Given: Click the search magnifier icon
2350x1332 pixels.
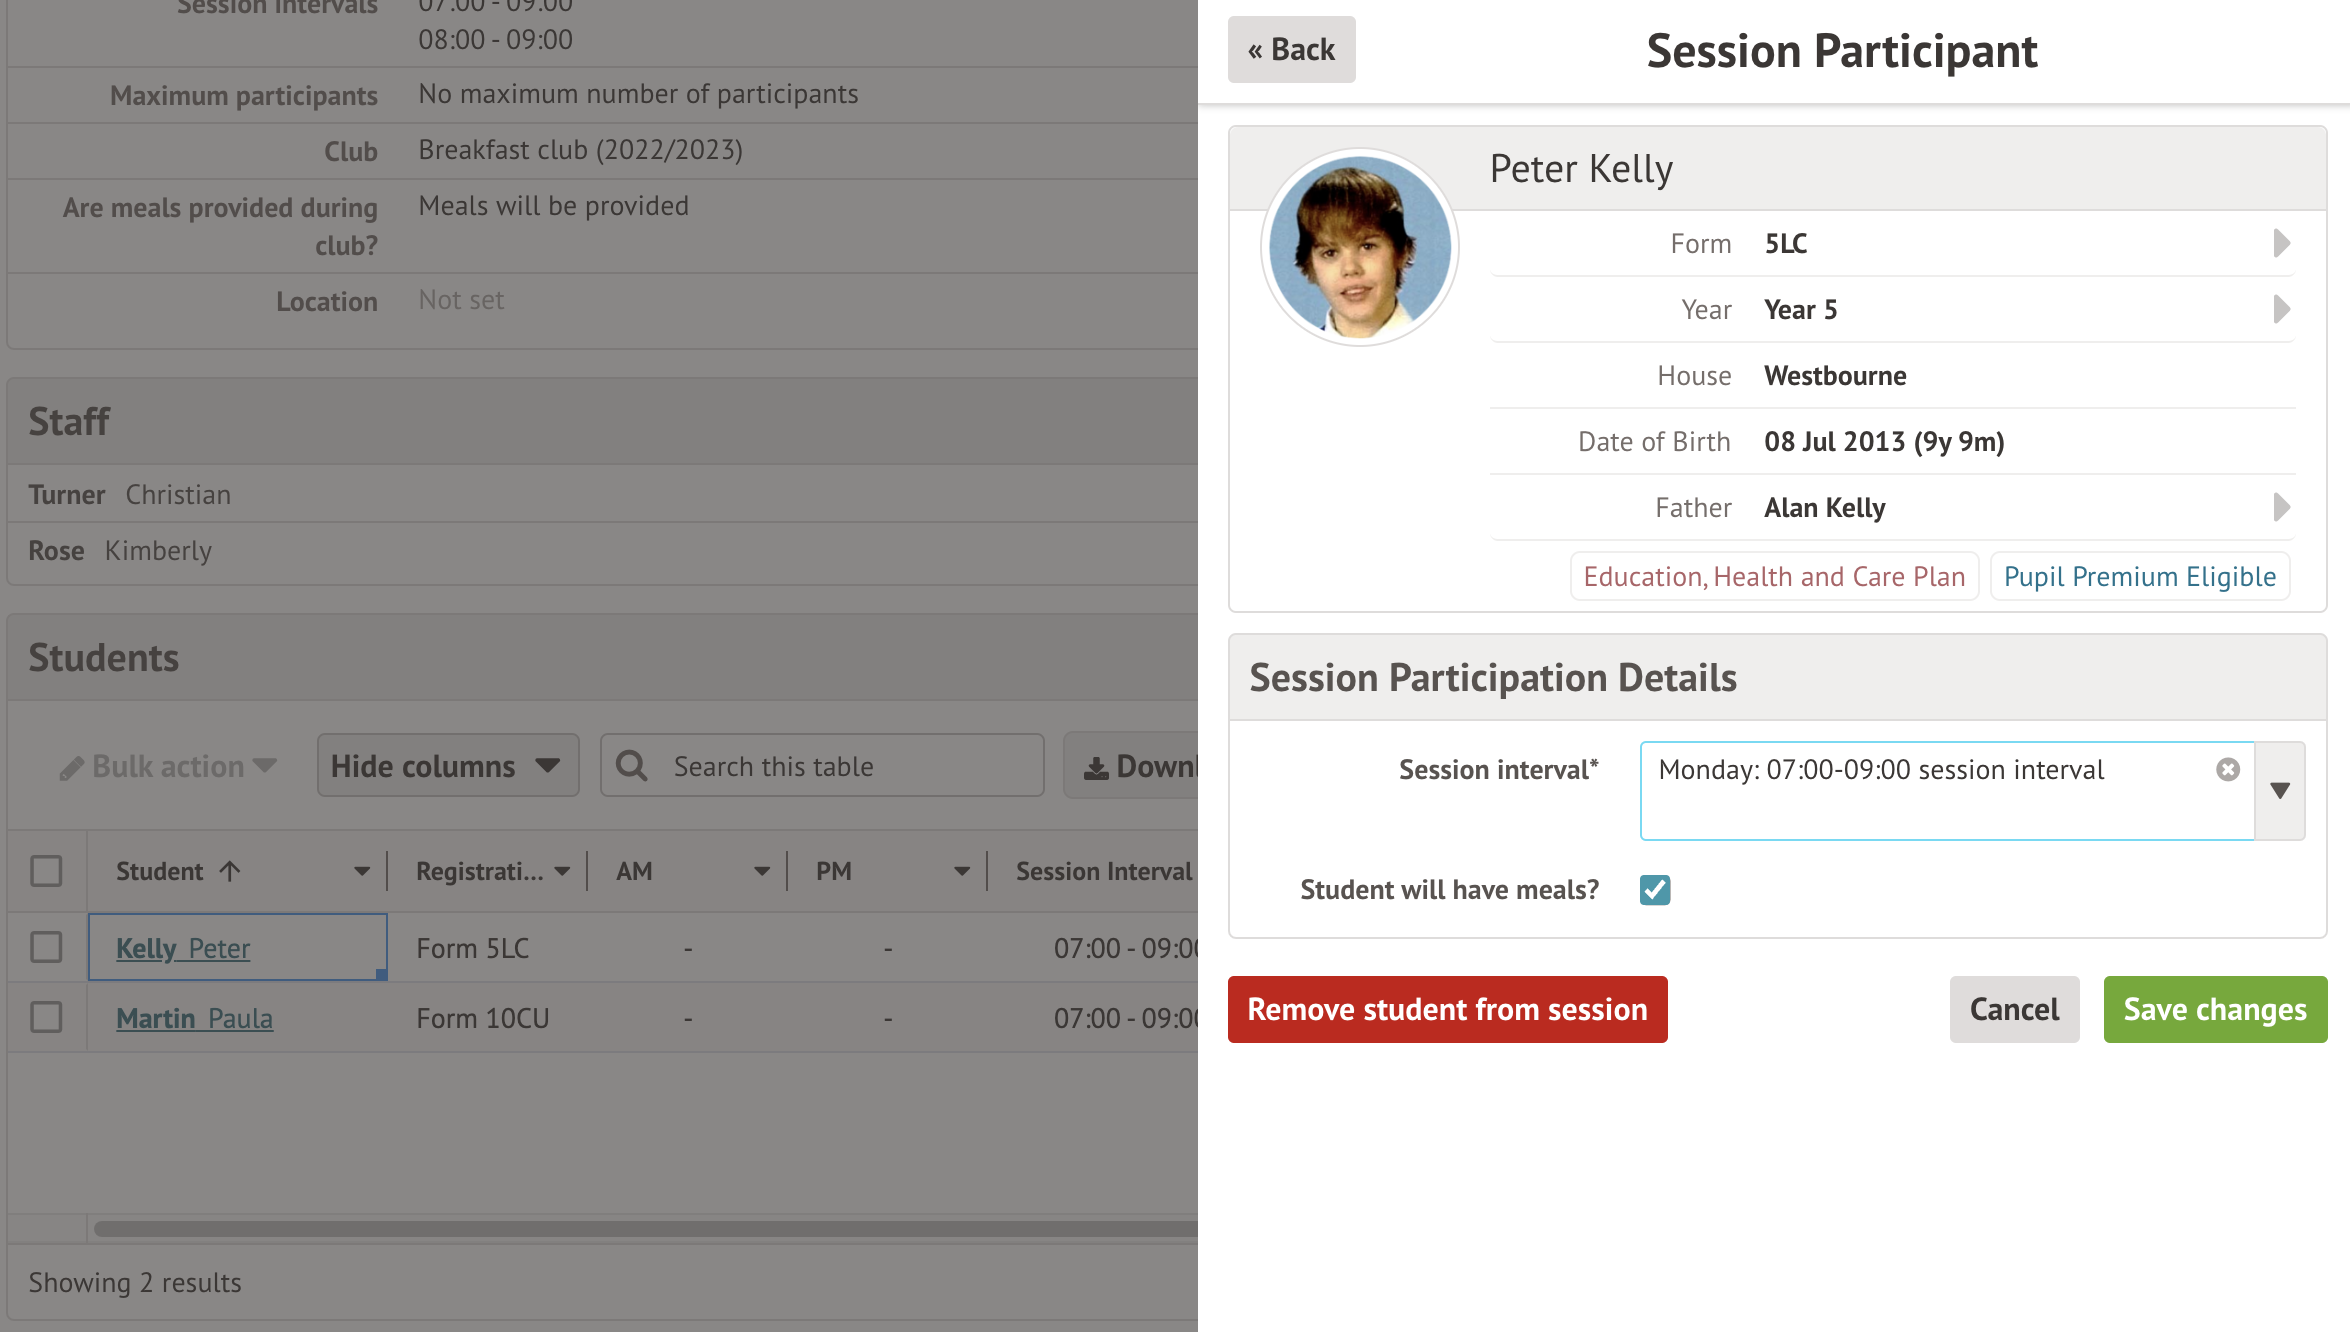Looking at the screenshot, I should 632,766.
